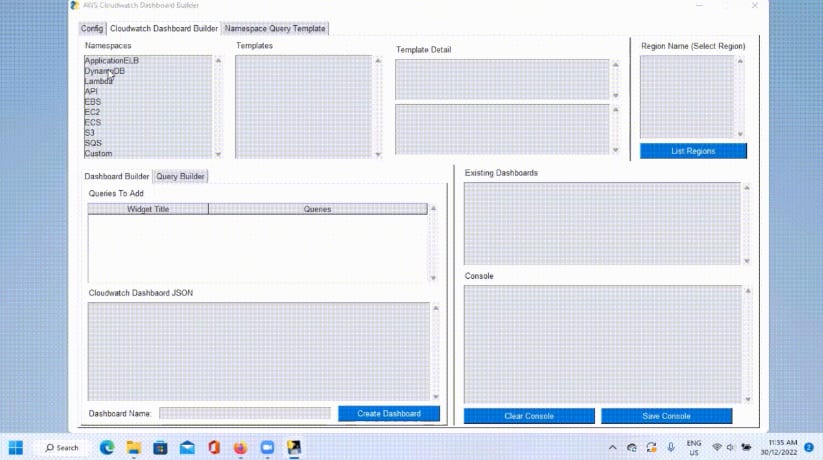Screen dimensions: 823x460
Task: Click Templates list scroll up arrow
Action: pos(378,60)
